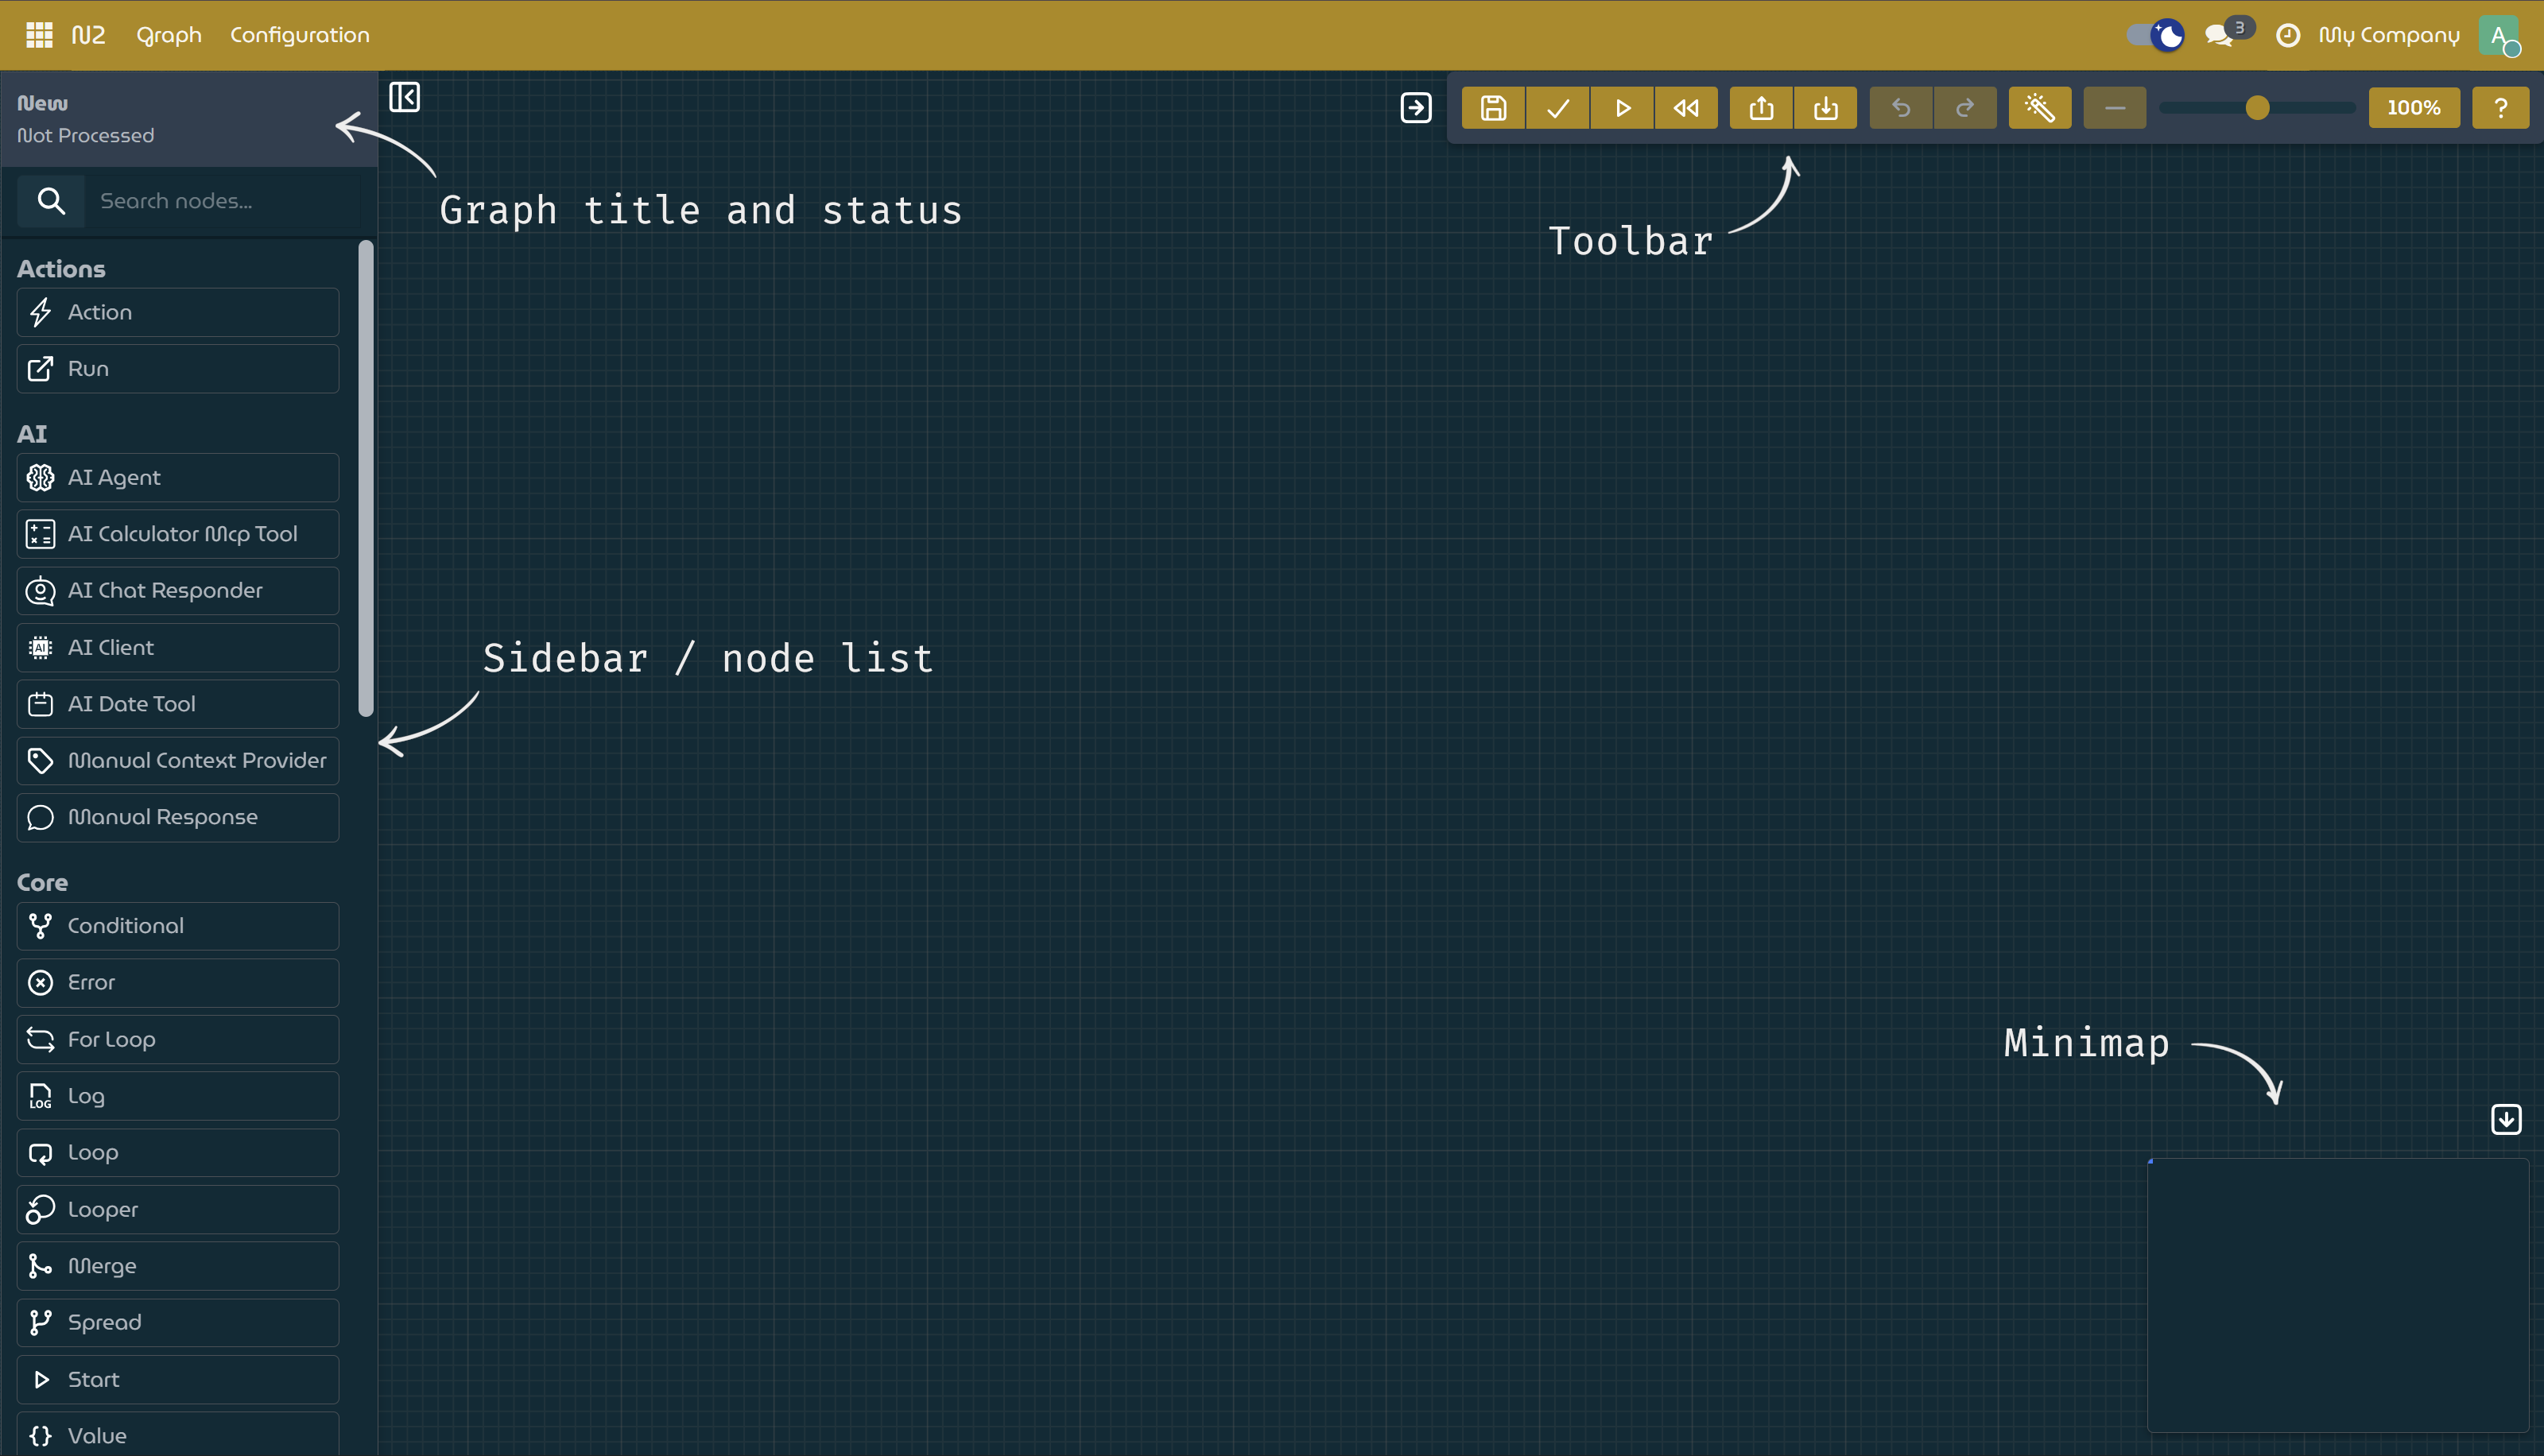
Task: Click the import (download) toolbar icon
Action: pos(1826,107)
